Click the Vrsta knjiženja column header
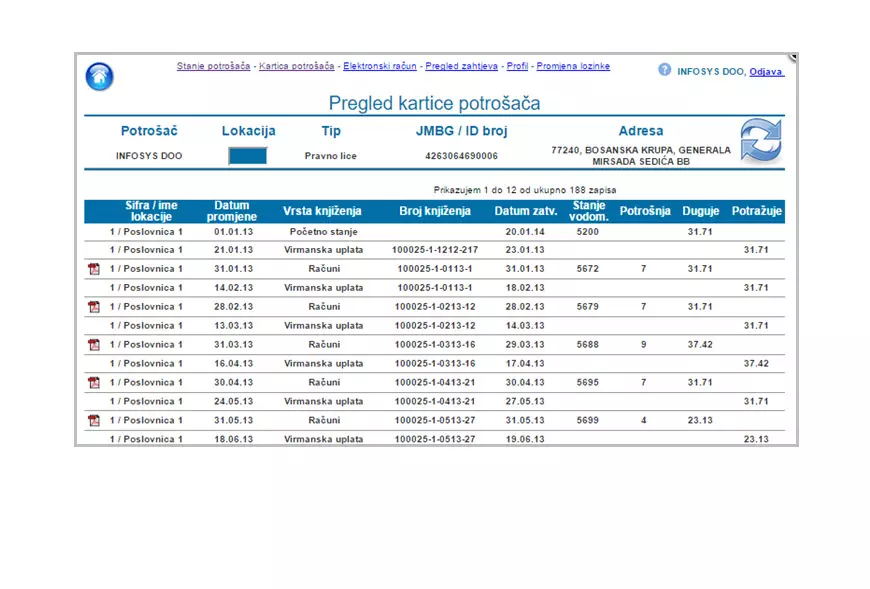This screenshot has width=870, height=589. 322,211
